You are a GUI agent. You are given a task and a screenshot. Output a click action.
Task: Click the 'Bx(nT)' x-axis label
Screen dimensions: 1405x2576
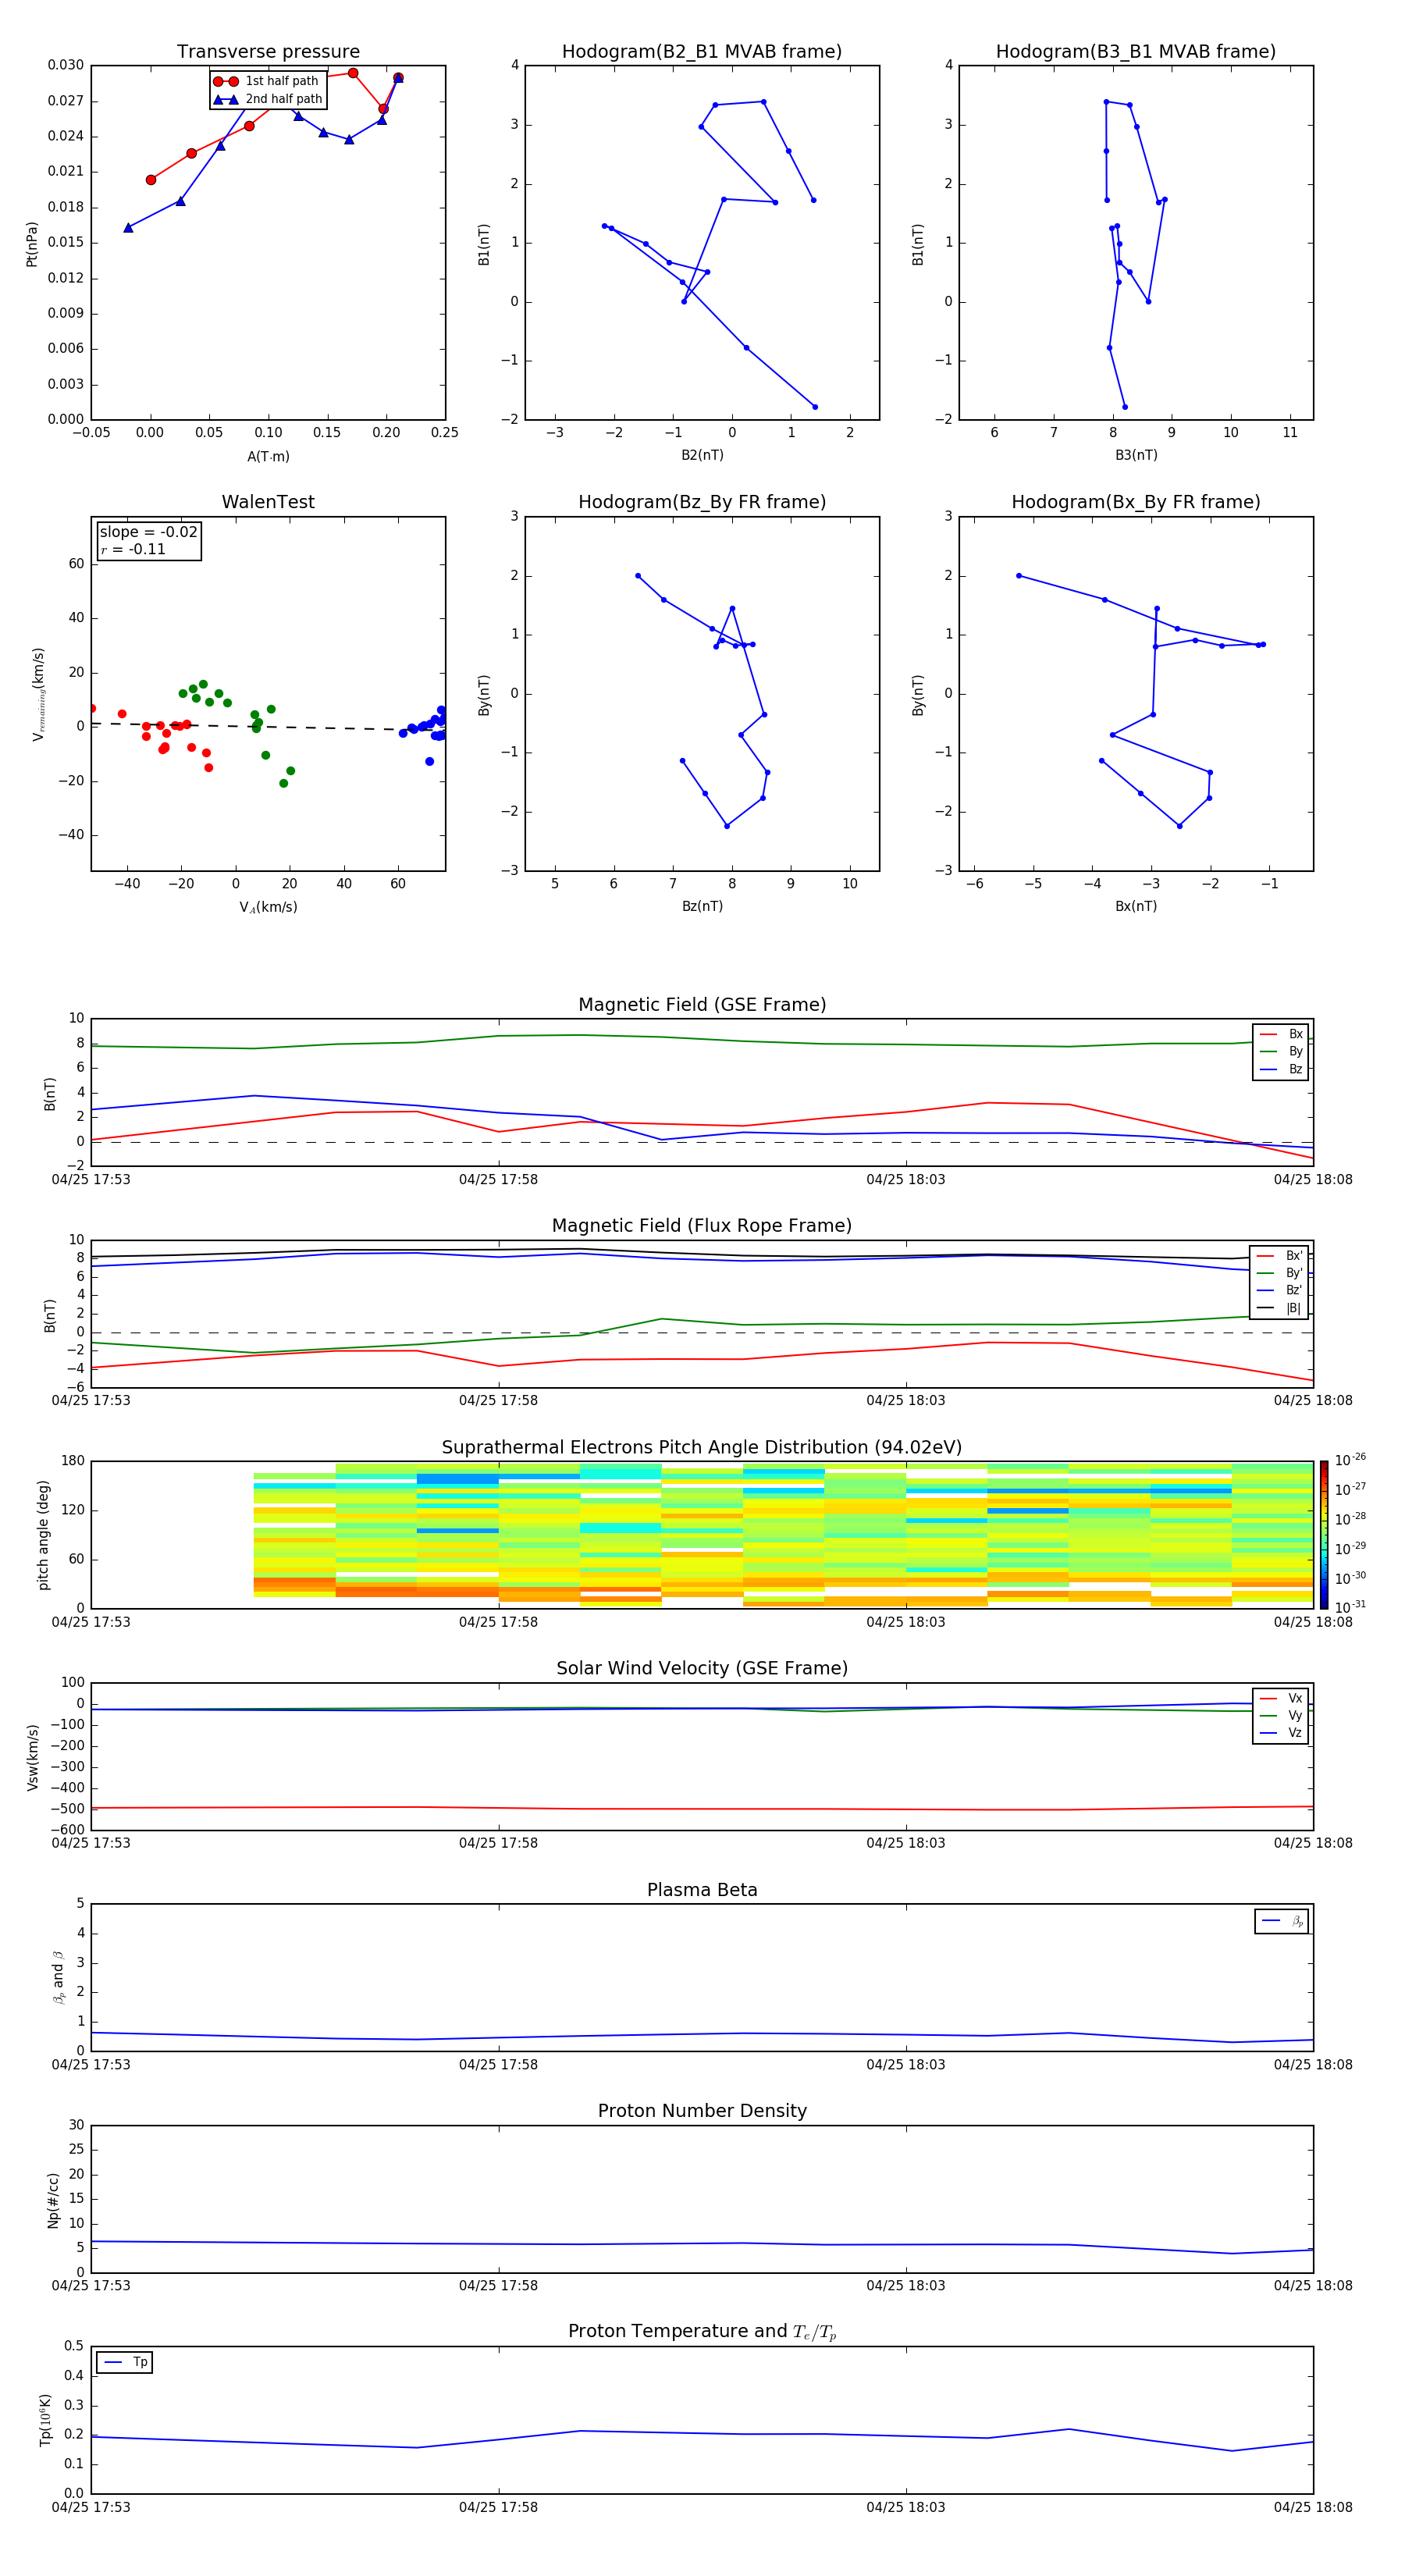click(x=1136, y=906)
